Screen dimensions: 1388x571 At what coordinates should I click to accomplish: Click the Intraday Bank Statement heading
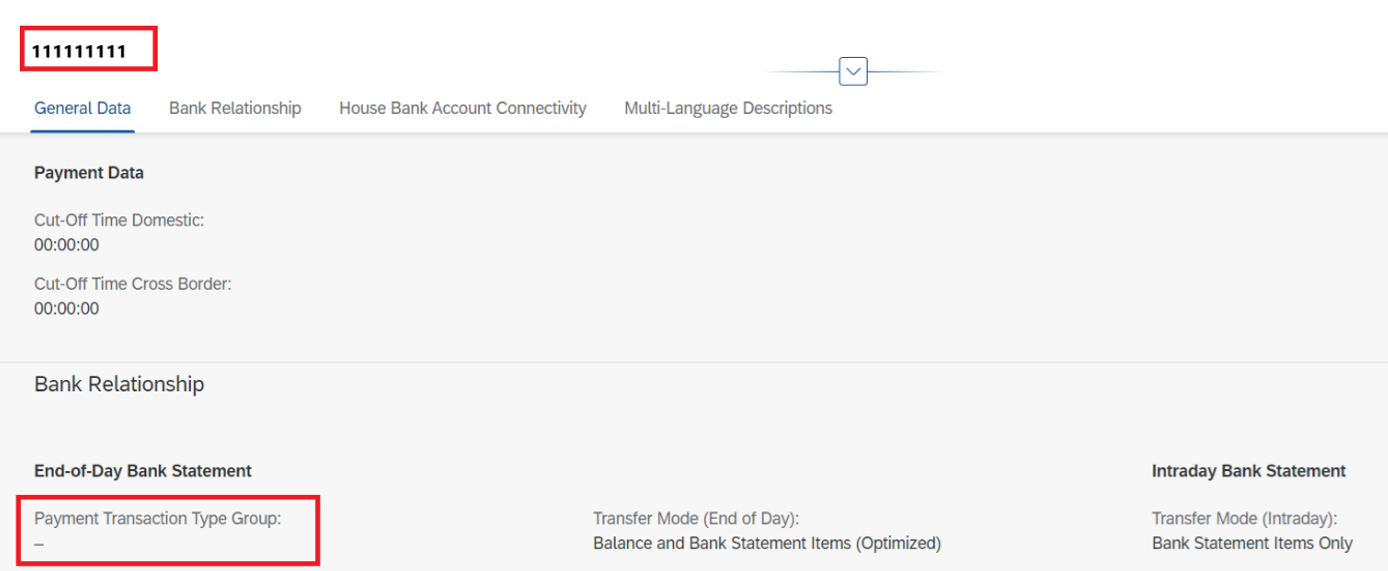[1249, 471]
